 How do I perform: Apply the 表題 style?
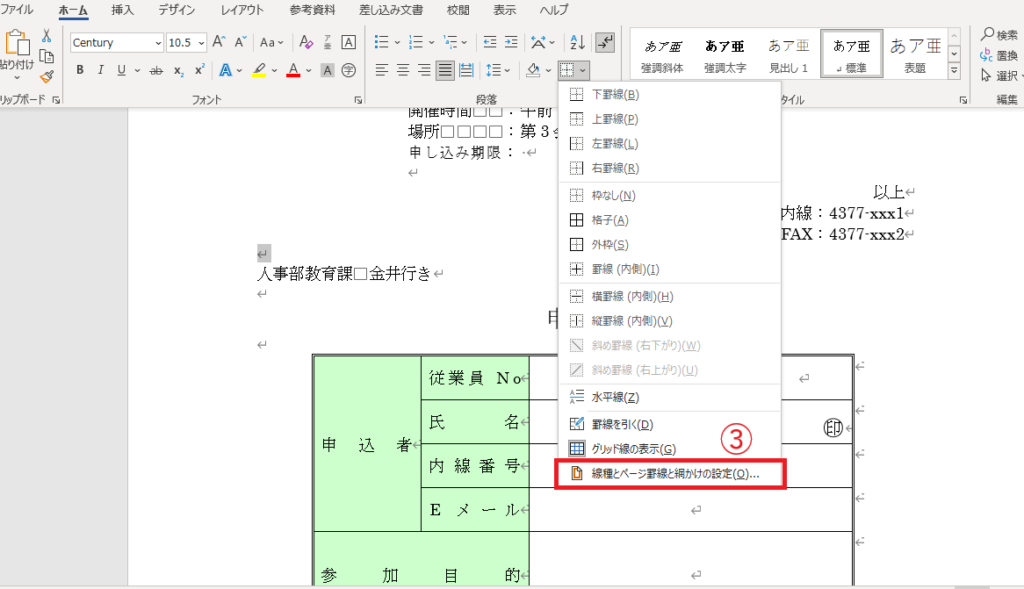(x=915, y=54)
